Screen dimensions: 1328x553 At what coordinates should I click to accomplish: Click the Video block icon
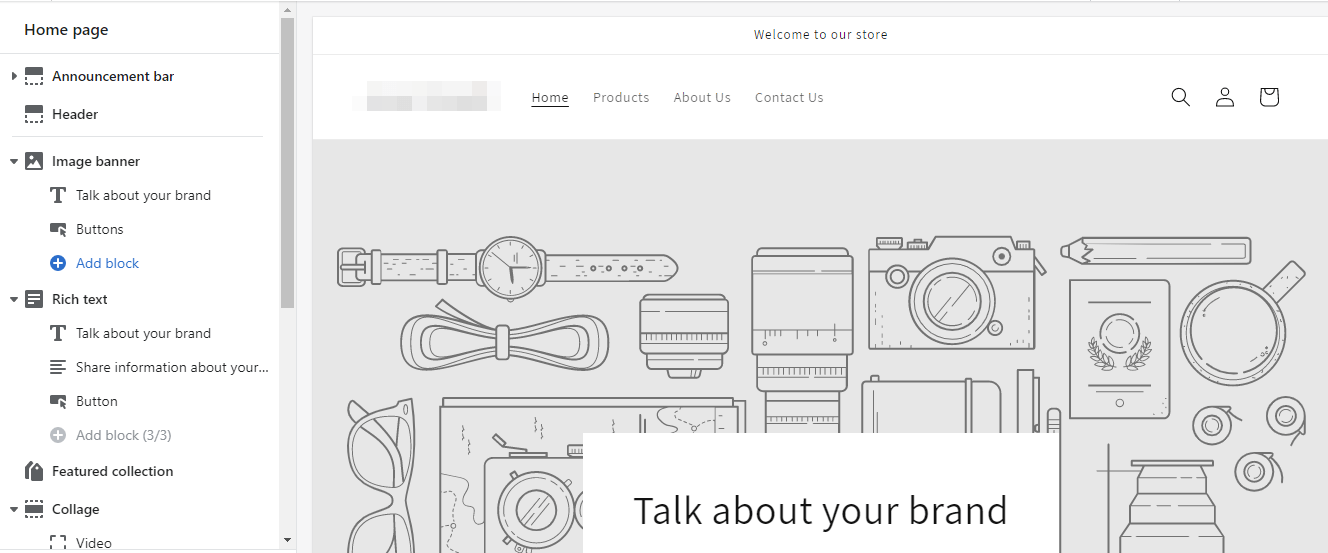tap(58, 543)
